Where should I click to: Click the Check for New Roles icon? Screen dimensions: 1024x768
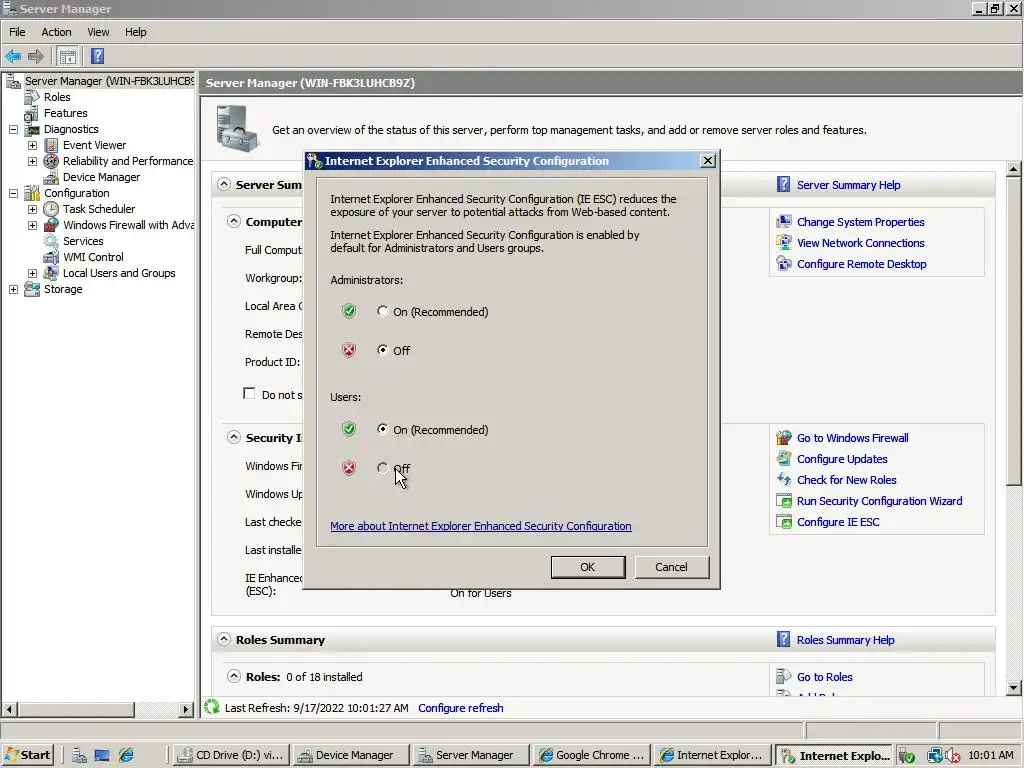point(784,479)
